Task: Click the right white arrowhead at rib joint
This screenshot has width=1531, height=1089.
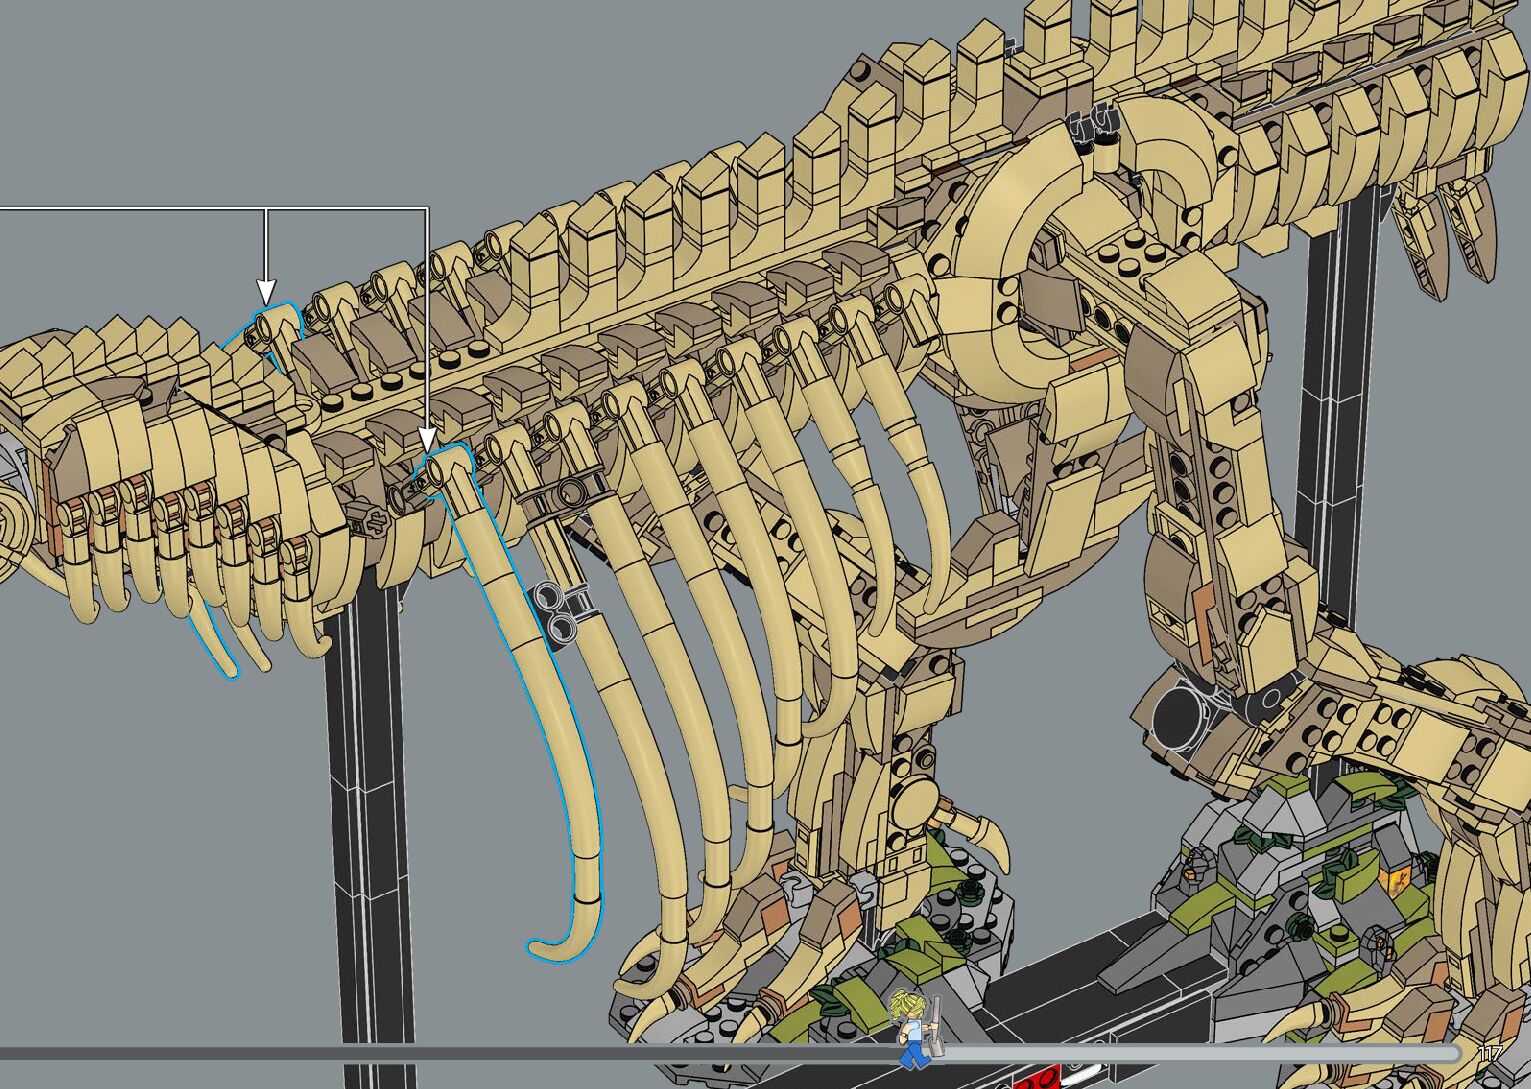Action: 427,440
